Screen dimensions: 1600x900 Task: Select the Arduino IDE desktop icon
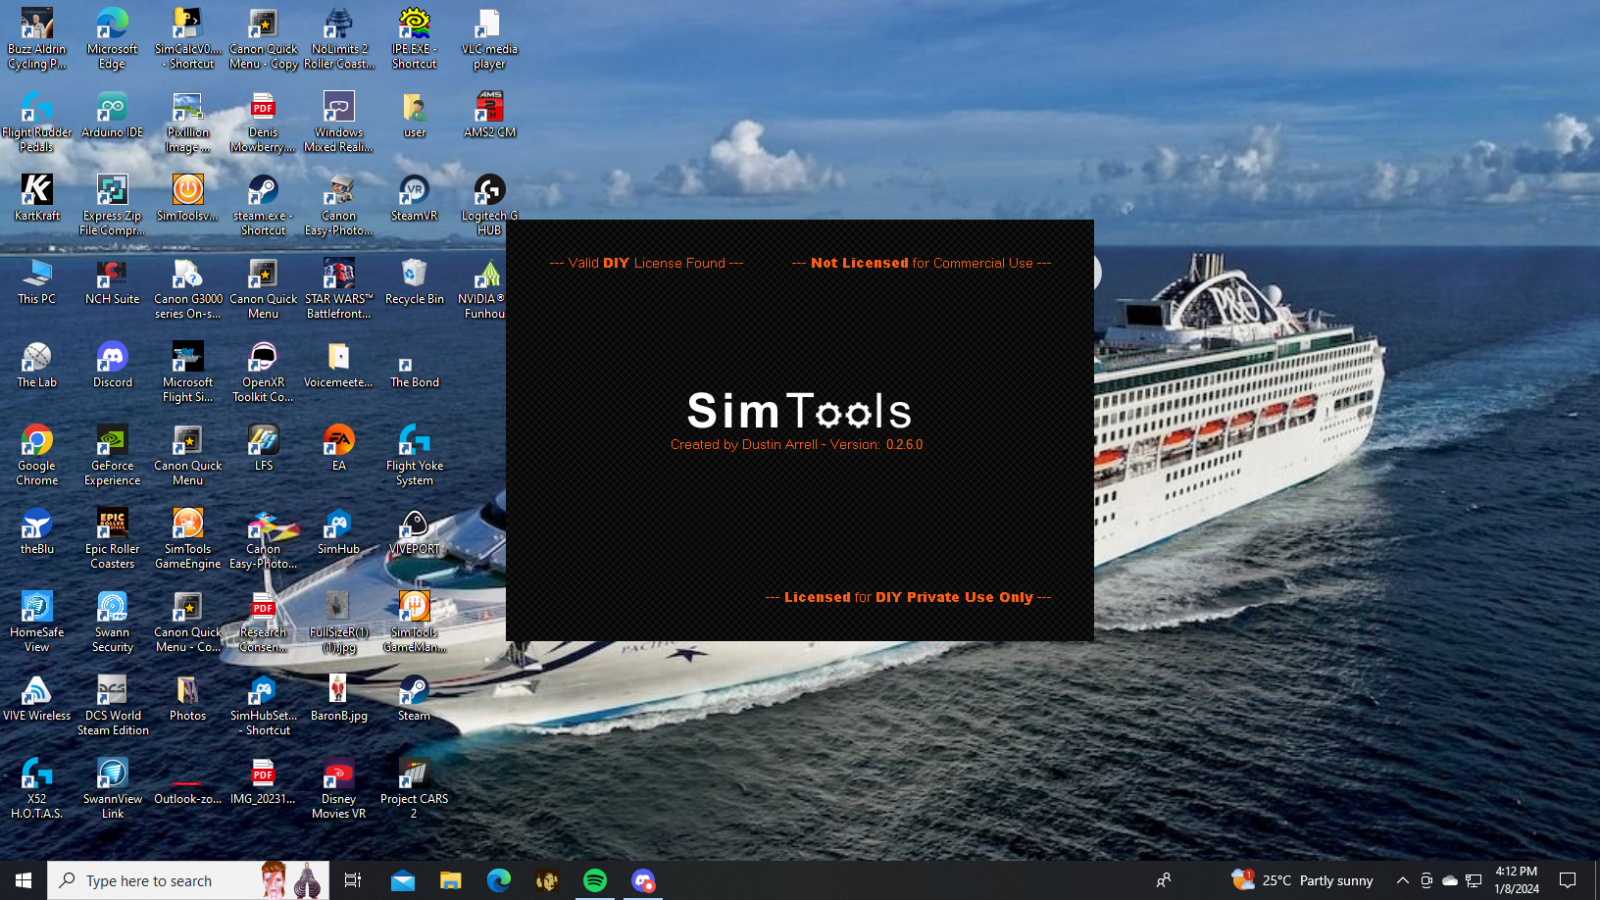tap(112, 114)
